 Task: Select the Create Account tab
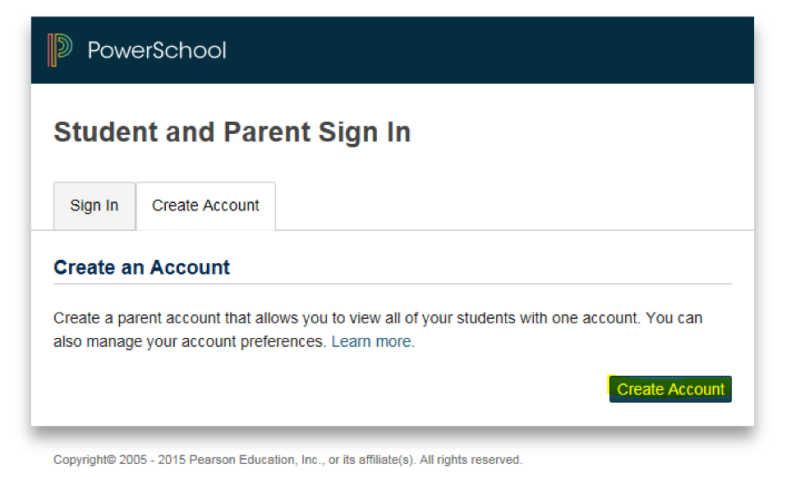[x=205, y=206]
